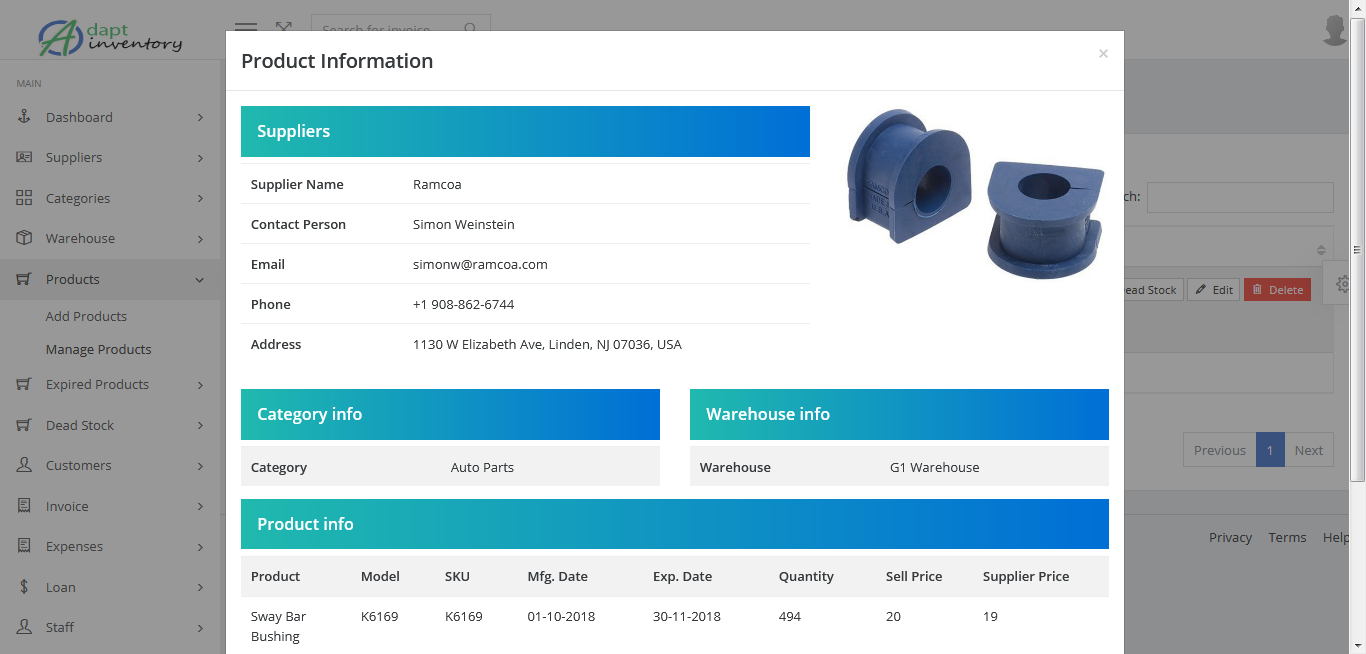The width and height of the screenshot is (1366, 654).
Task: Click the Dead Stock button behind dialog
Action: click(x=1153, y=289)
